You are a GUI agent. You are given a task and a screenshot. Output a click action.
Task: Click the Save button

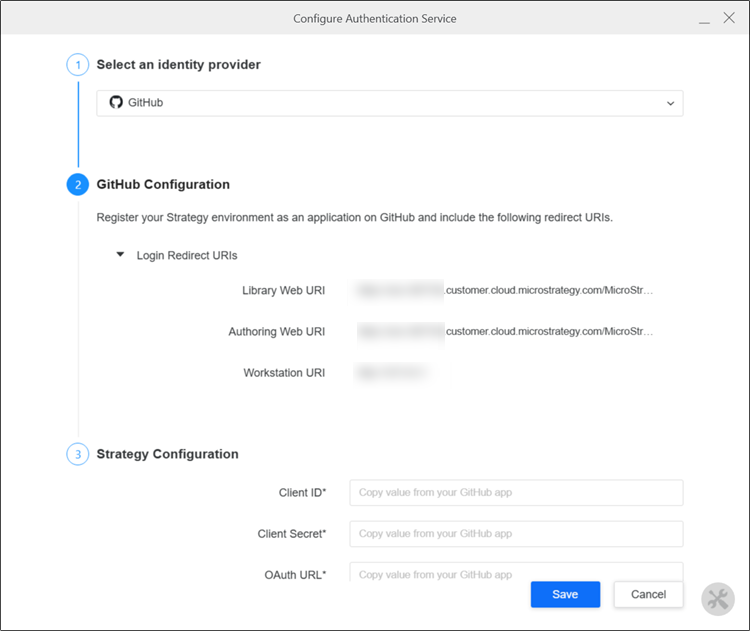click(x=565, y=594)
